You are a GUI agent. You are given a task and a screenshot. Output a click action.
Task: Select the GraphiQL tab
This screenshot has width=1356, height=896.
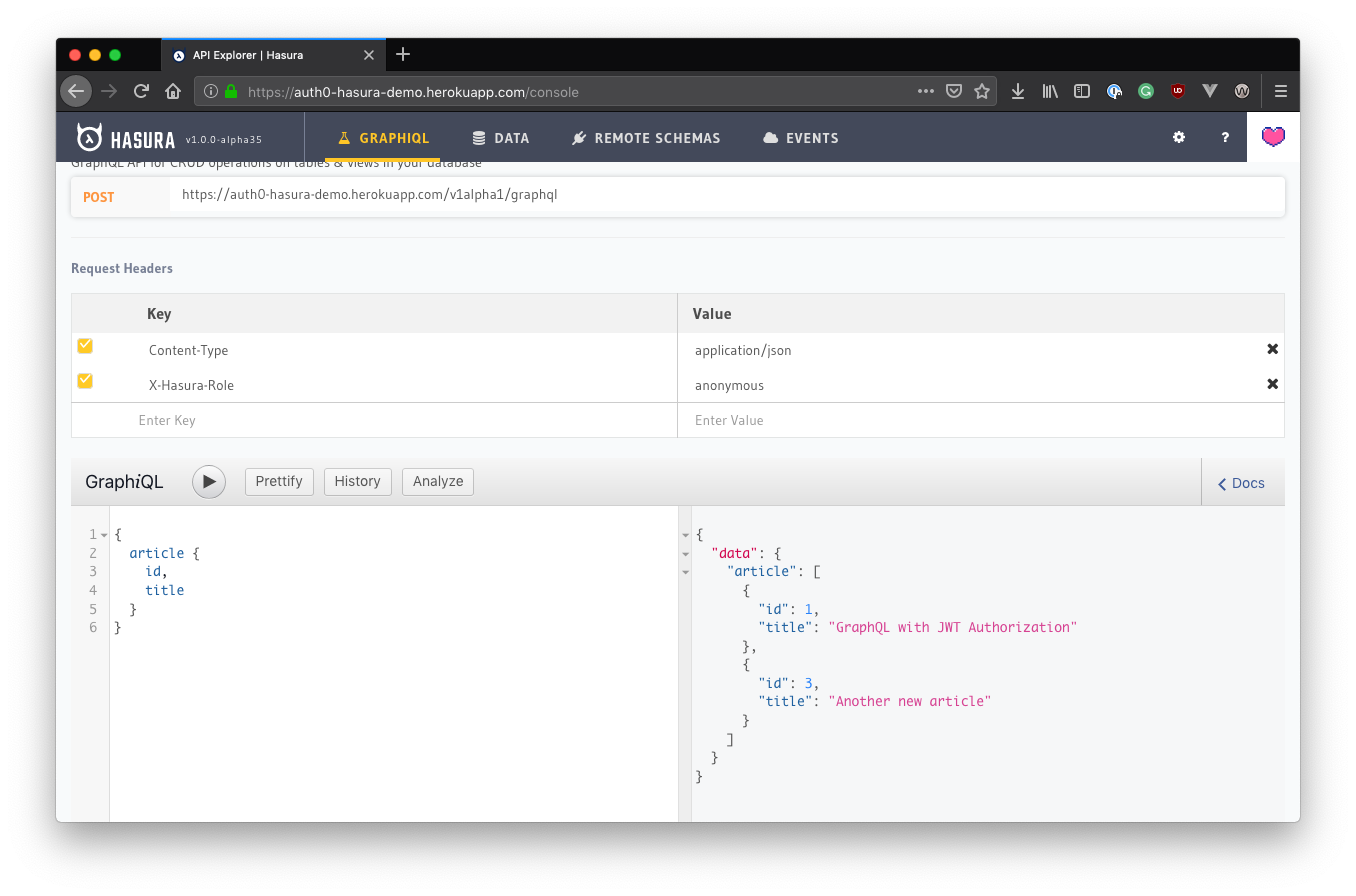point(383,138)
